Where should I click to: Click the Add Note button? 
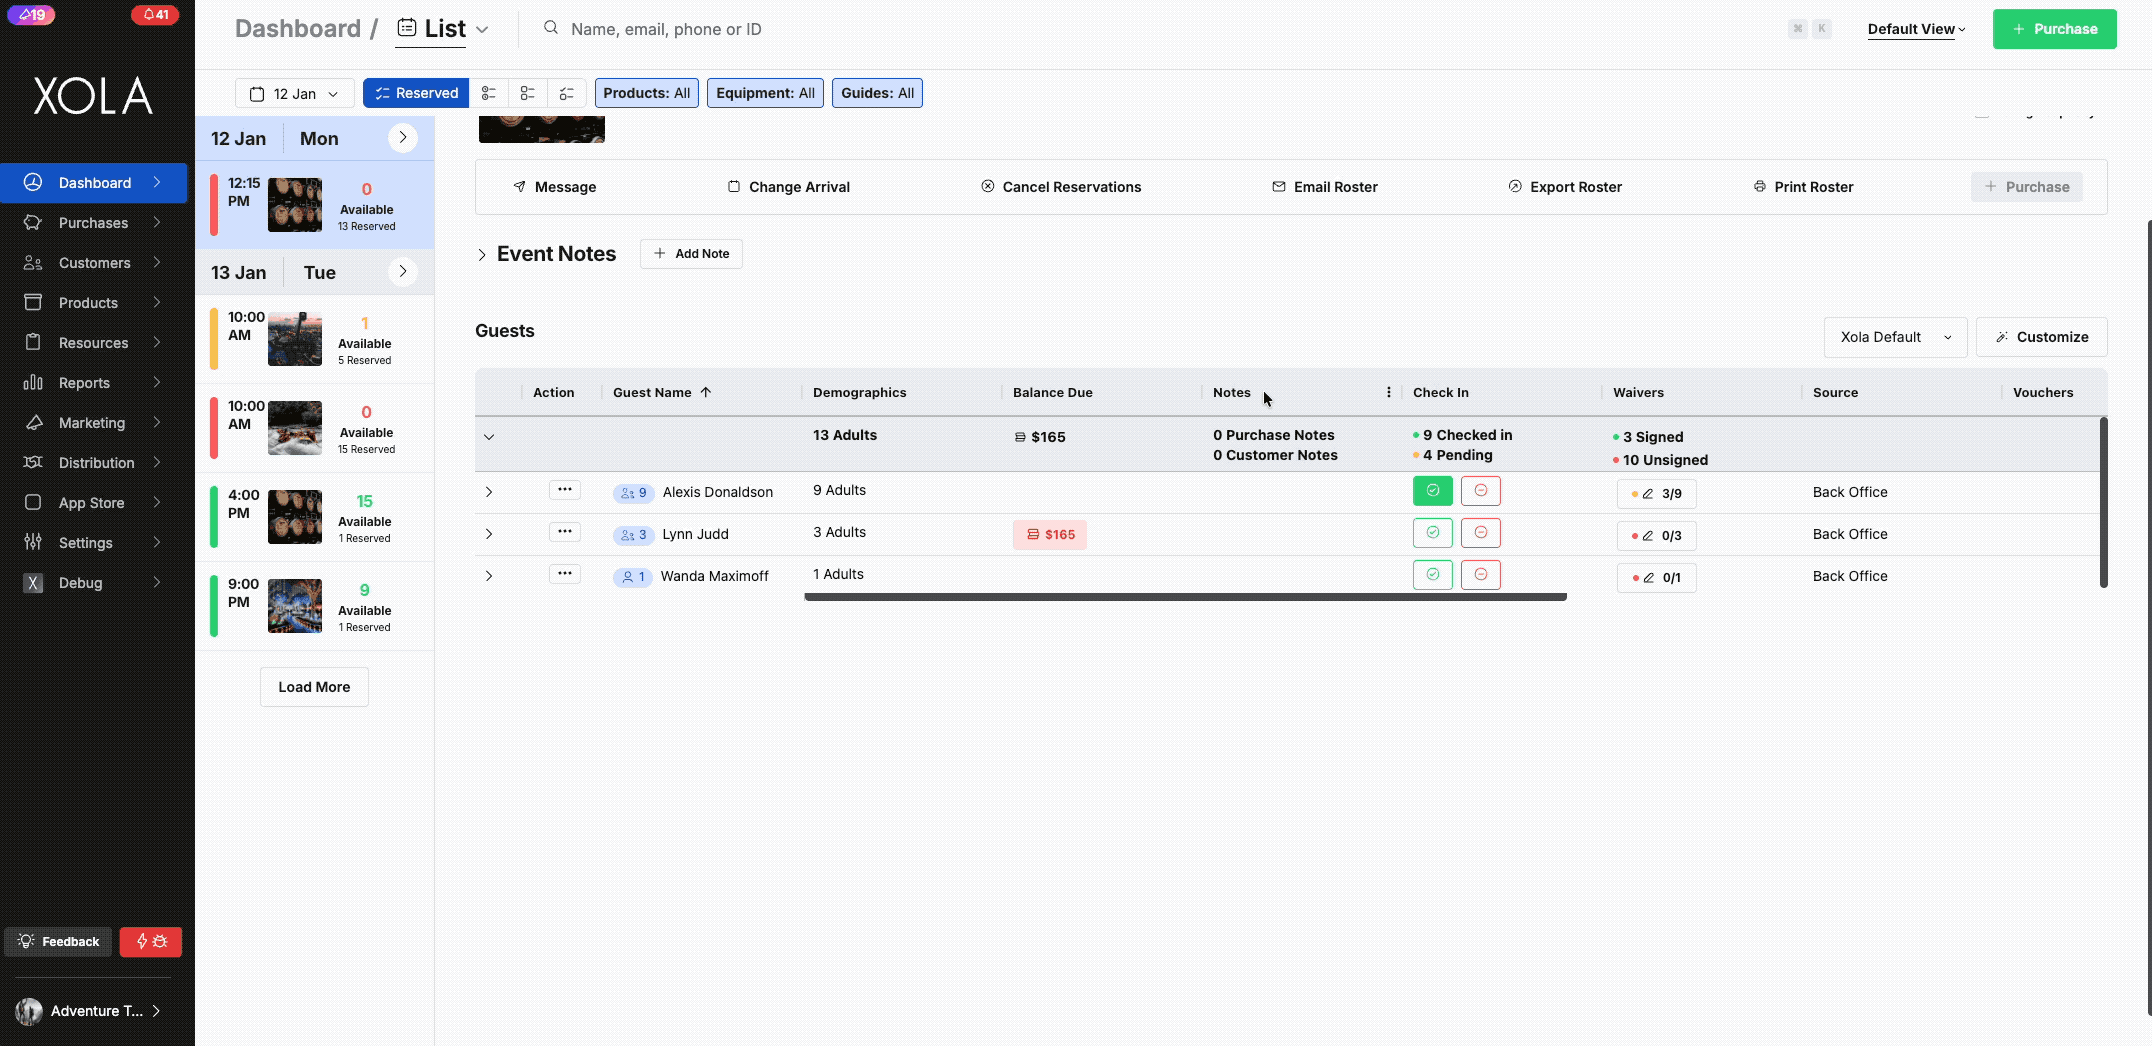691,254
